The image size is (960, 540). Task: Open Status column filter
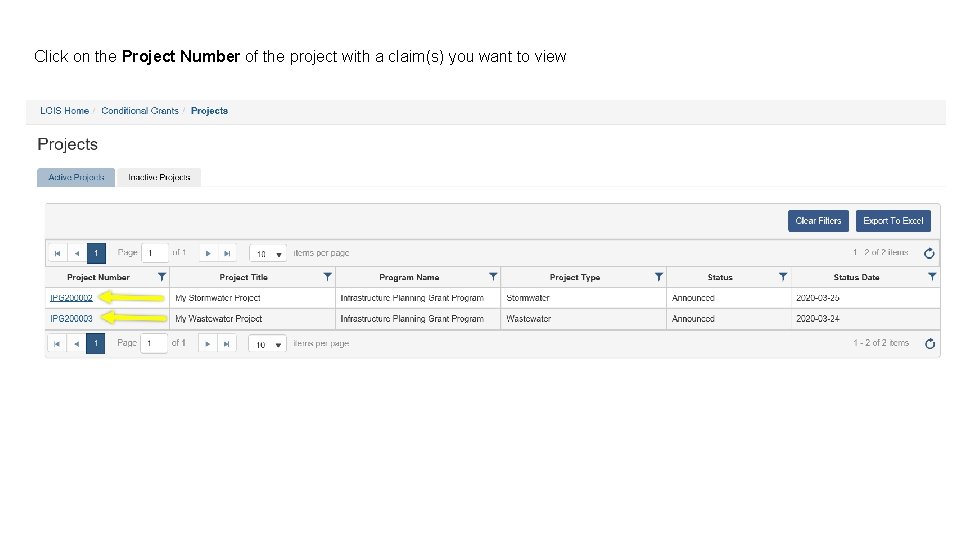[x=783, y=277]
